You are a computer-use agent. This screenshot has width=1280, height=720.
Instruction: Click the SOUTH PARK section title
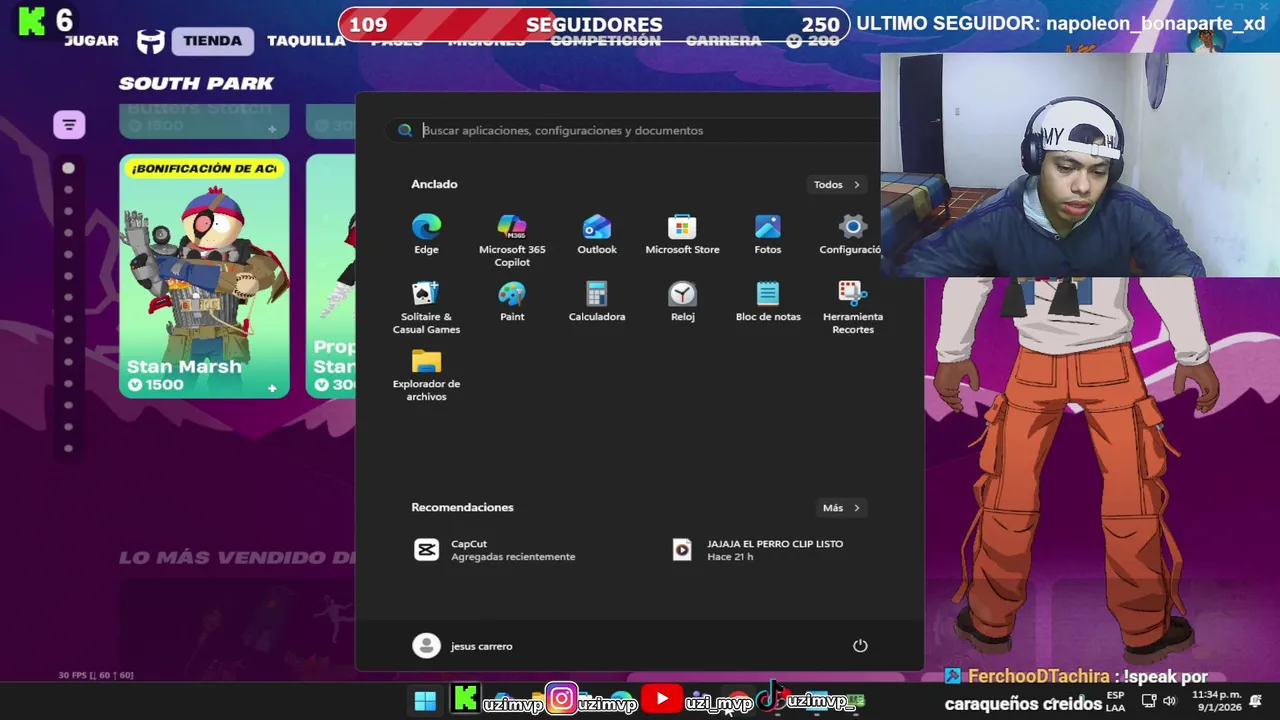196,83
